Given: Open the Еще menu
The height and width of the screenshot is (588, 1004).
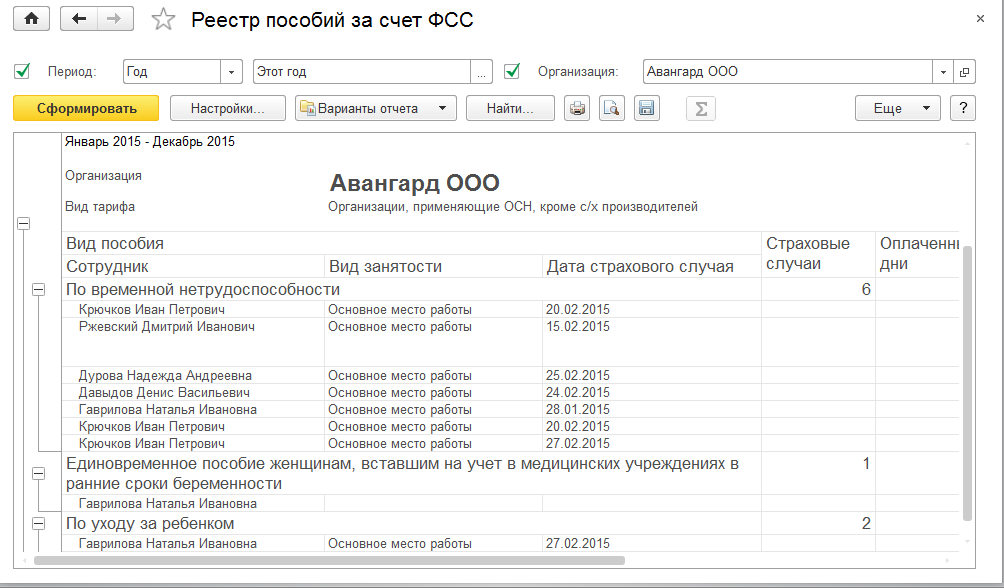Looking at the screenshot, I should [897, 108].
